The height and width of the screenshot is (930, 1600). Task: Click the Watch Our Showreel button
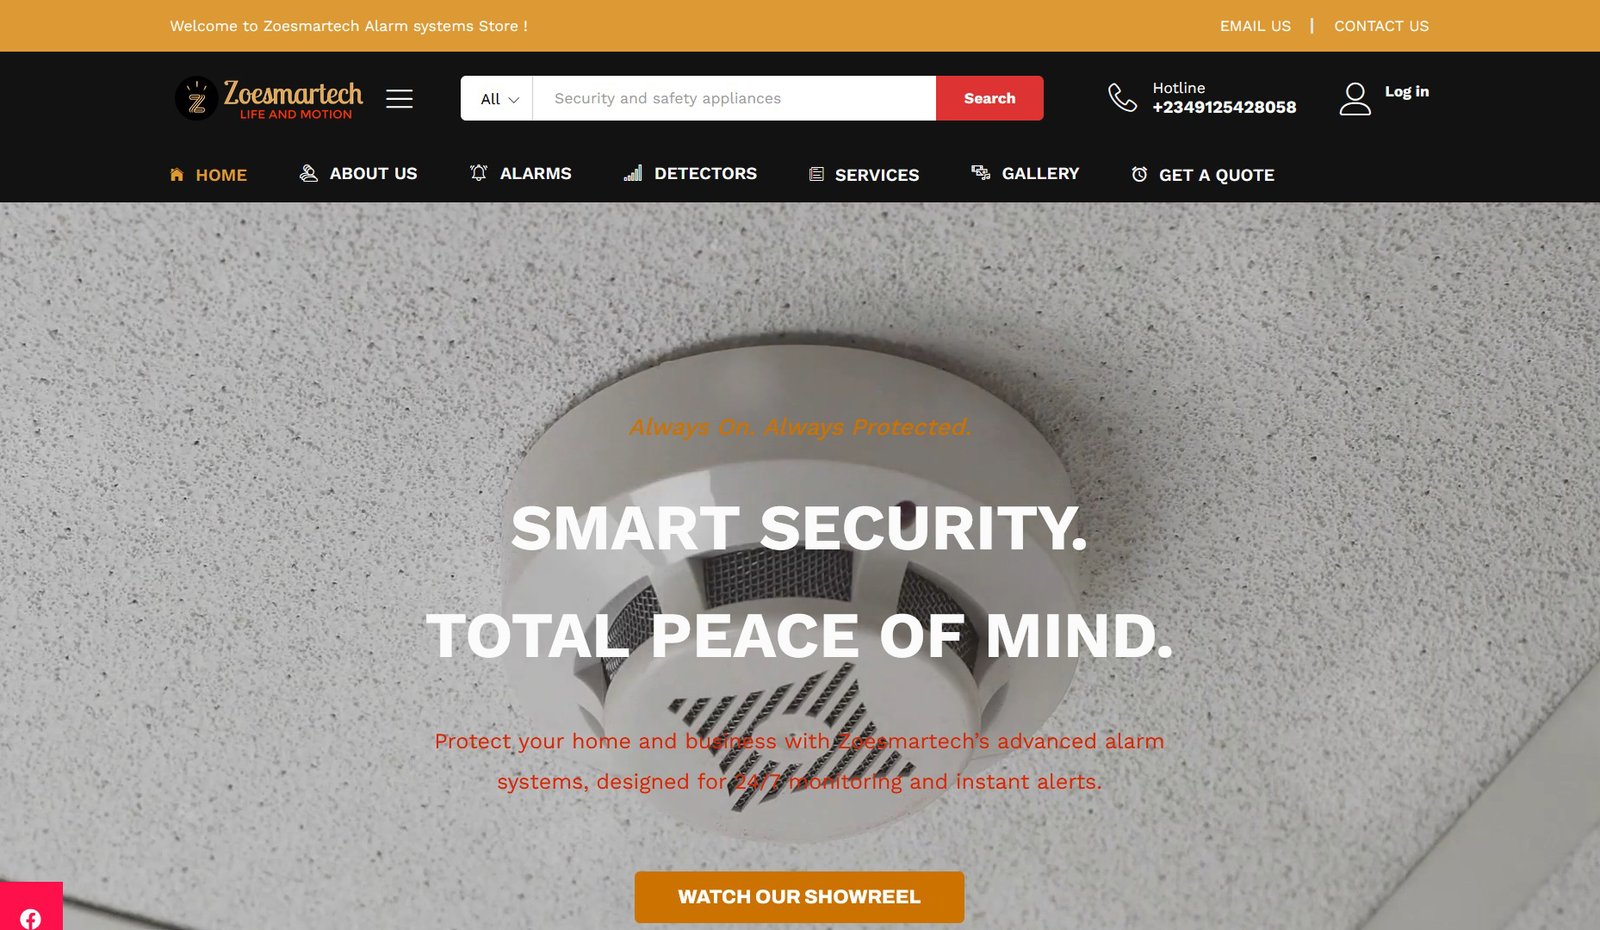tap(799, 897)
